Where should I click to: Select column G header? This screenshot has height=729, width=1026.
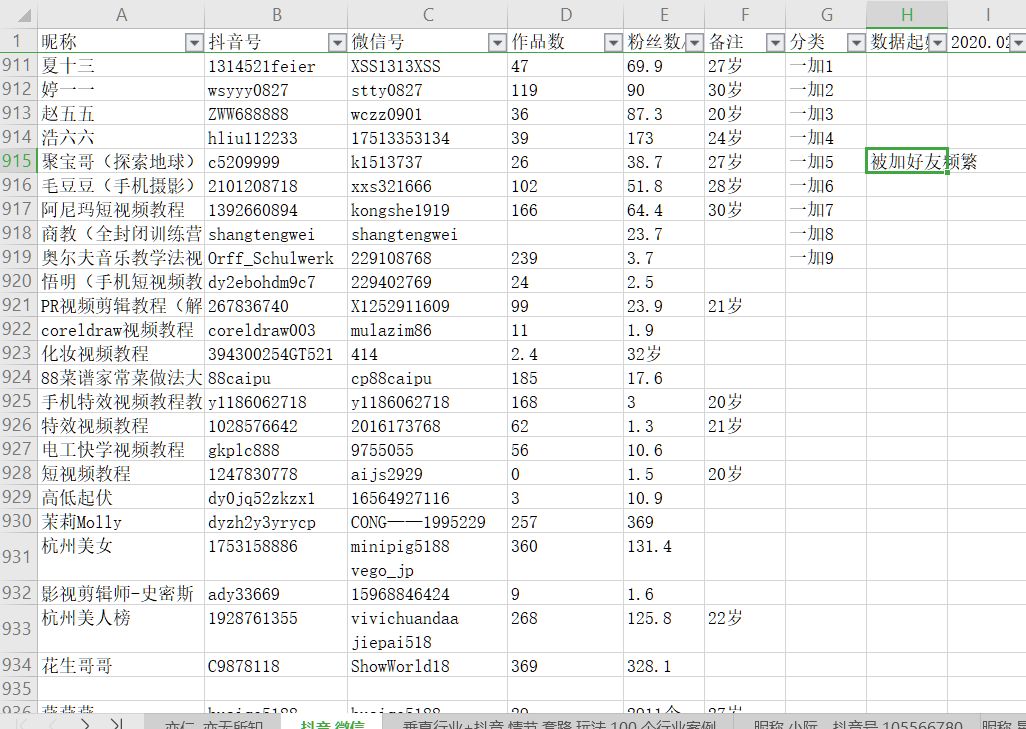coord(826,14)
